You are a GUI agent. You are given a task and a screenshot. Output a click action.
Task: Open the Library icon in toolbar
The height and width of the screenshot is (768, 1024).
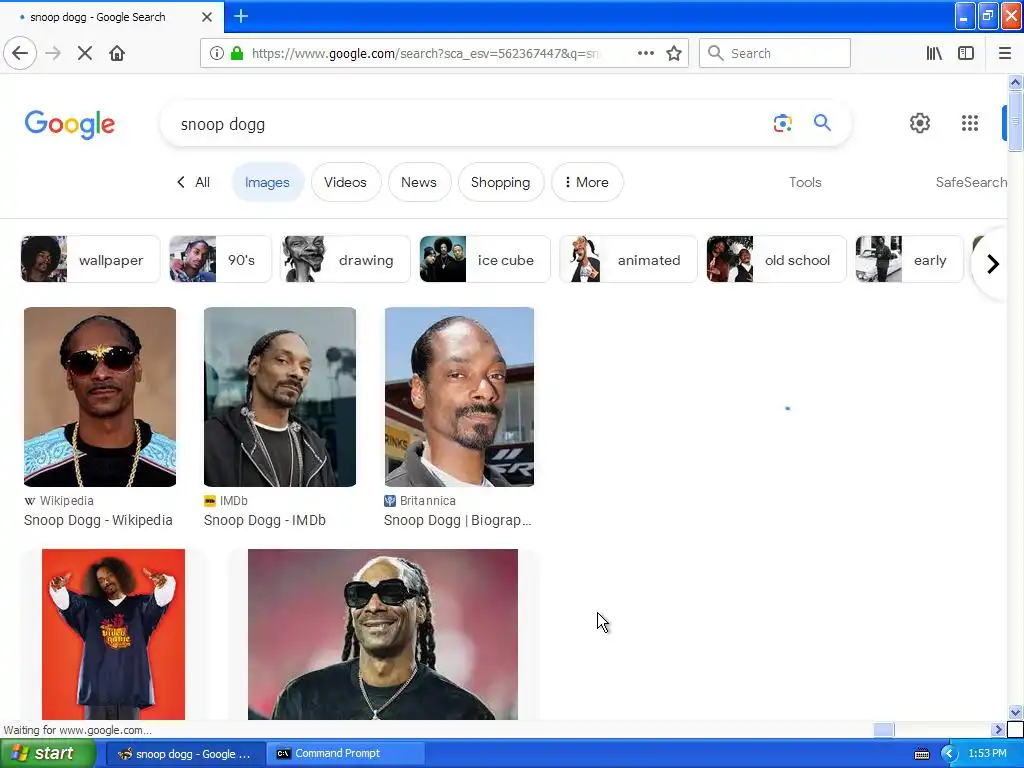pos(934,54)
